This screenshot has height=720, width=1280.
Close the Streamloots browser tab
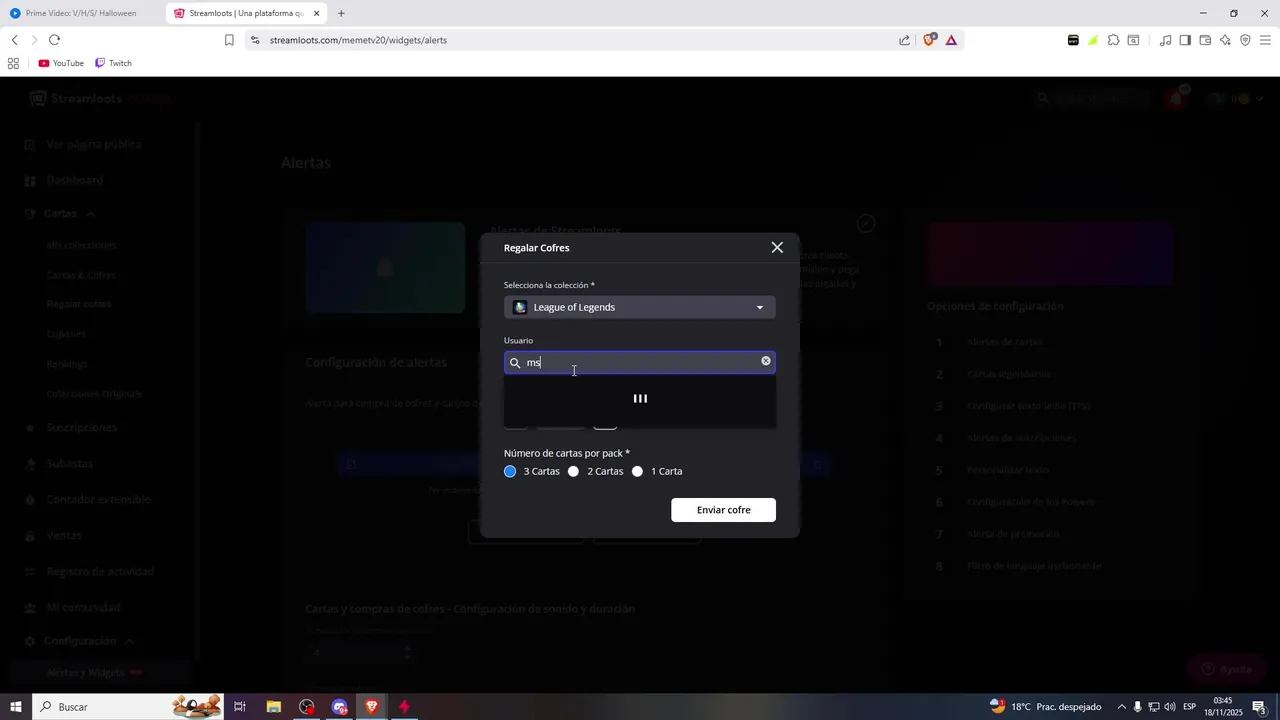pyautogui.click(x=317, y=13)
